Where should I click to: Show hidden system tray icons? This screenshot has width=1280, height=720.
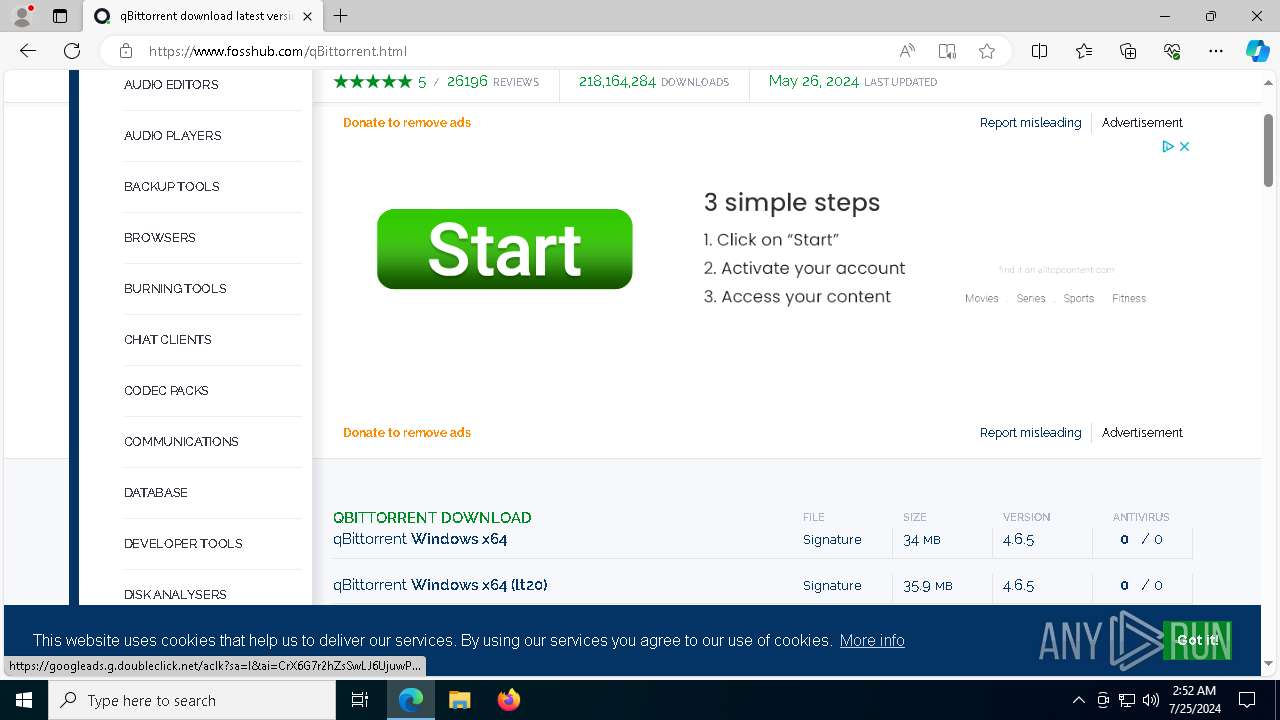pos(1078,700)
